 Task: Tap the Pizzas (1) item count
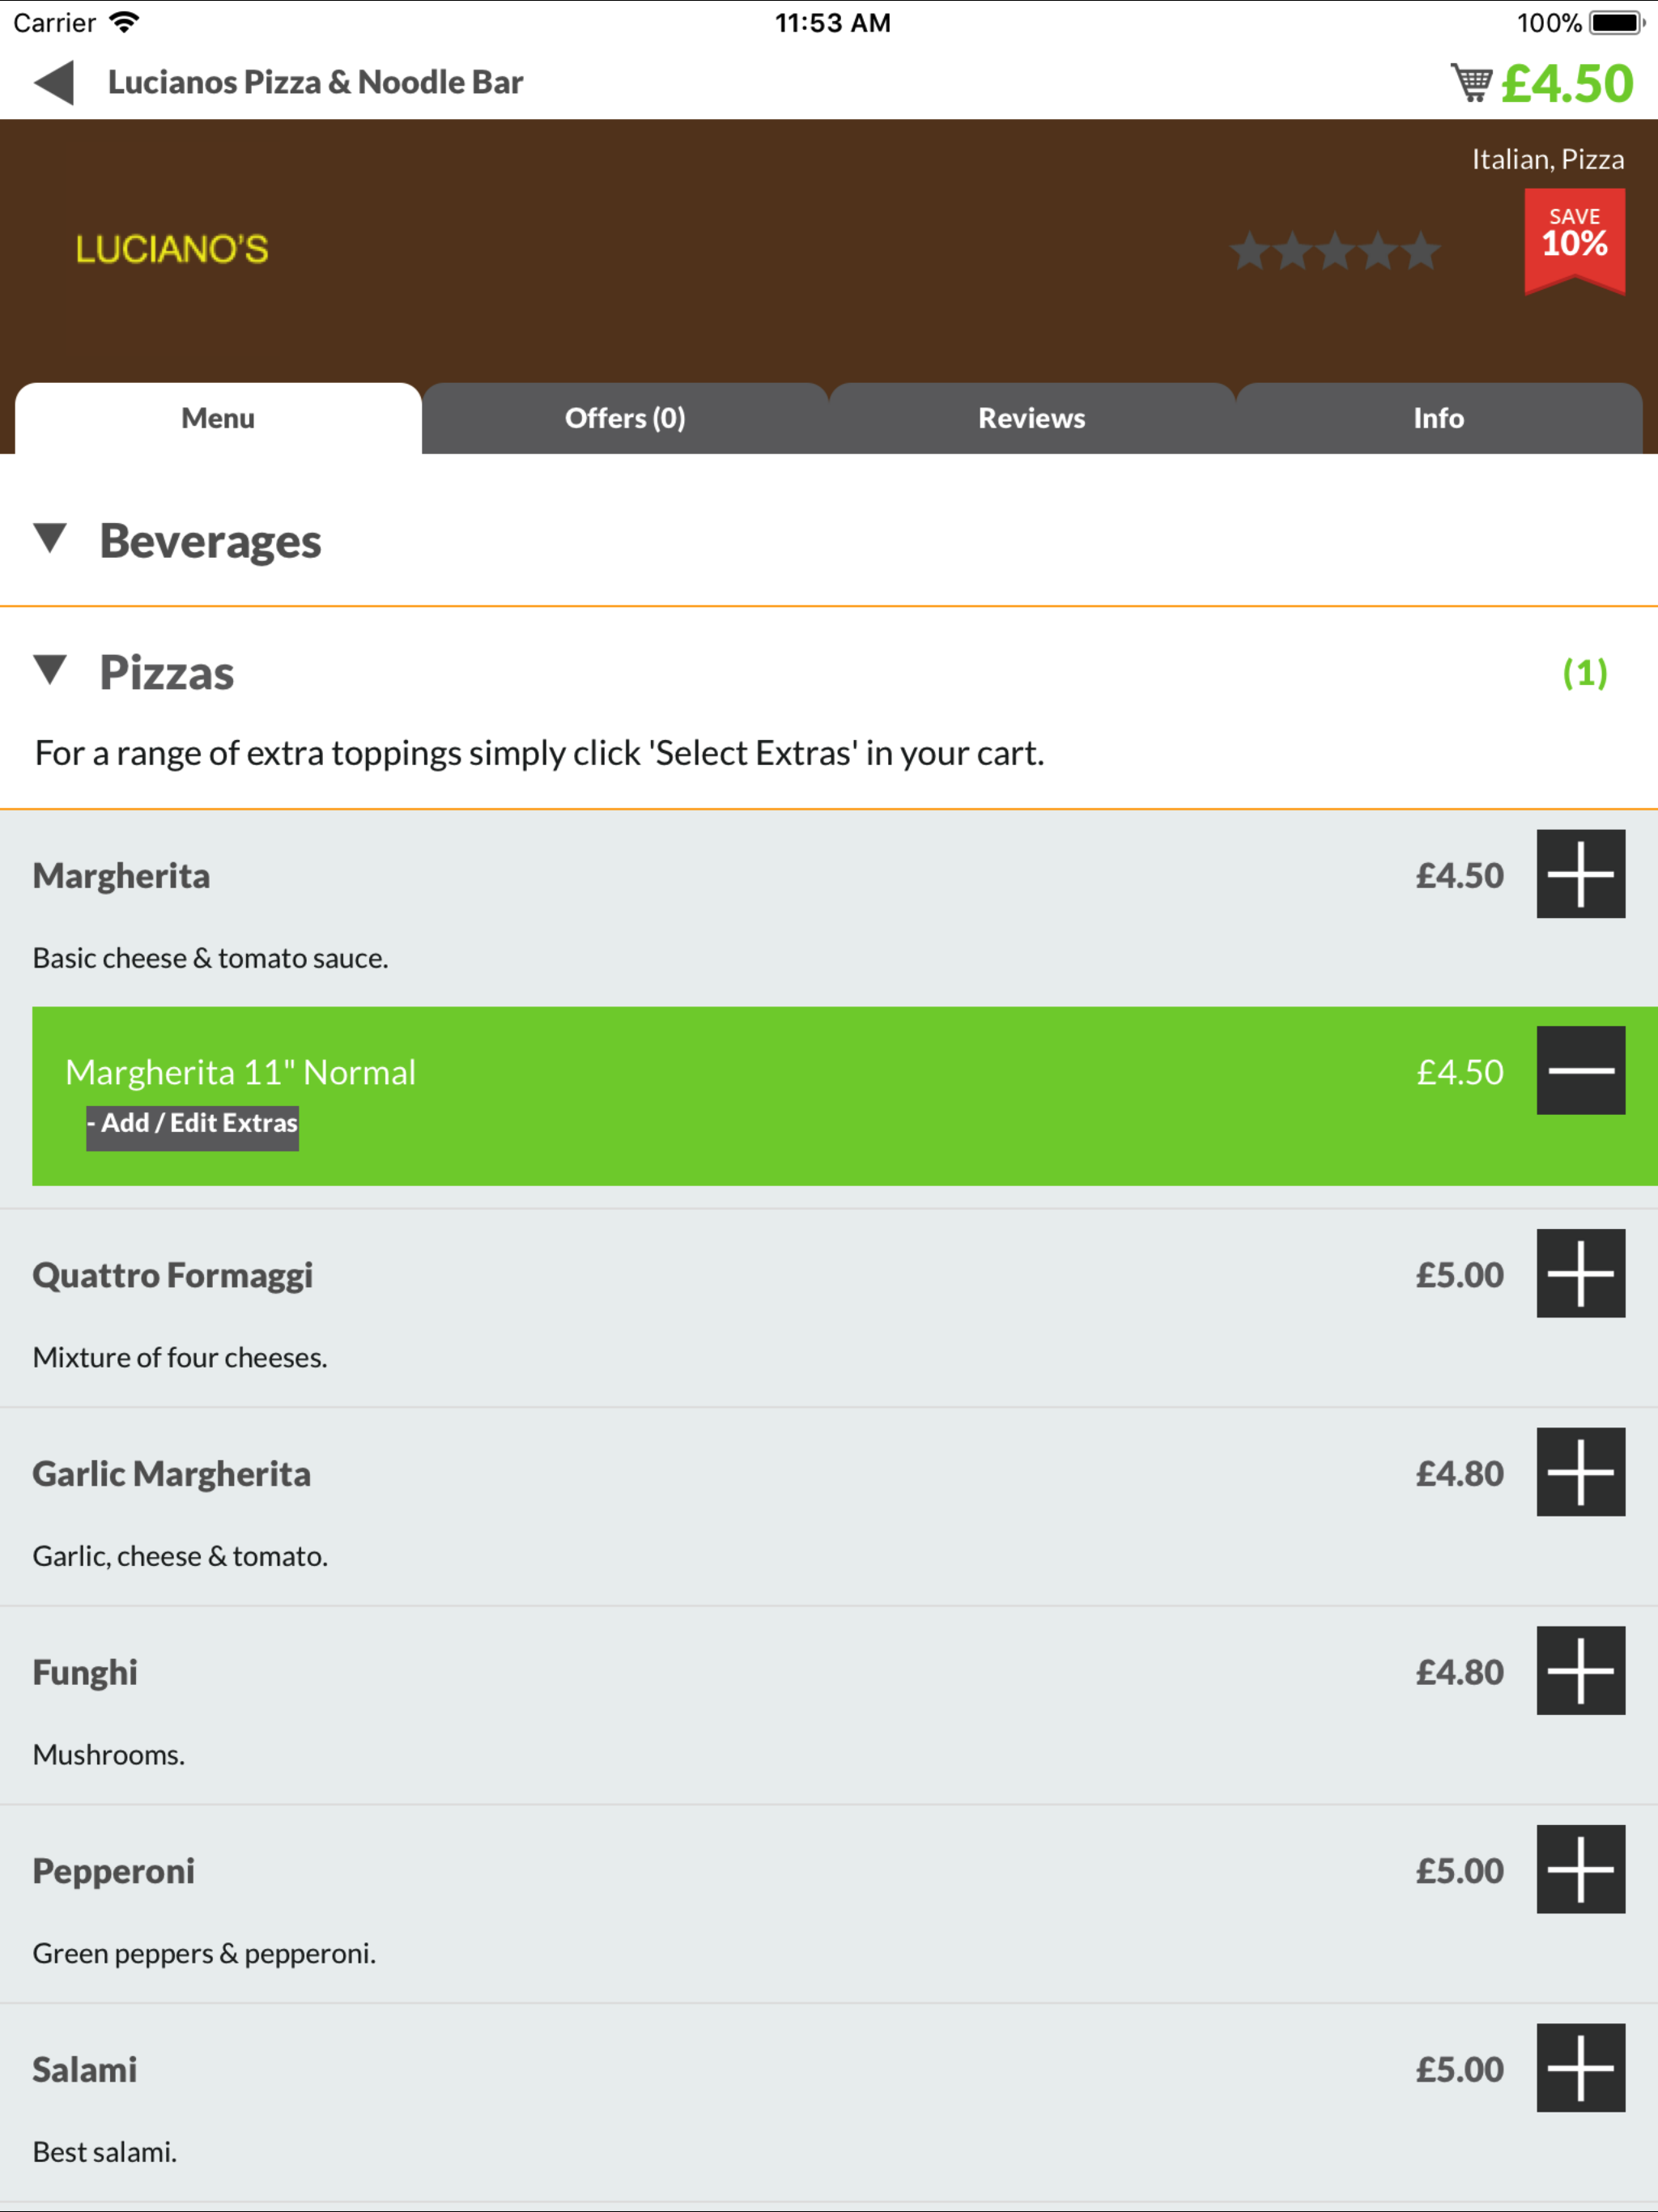pos(1585,673)
